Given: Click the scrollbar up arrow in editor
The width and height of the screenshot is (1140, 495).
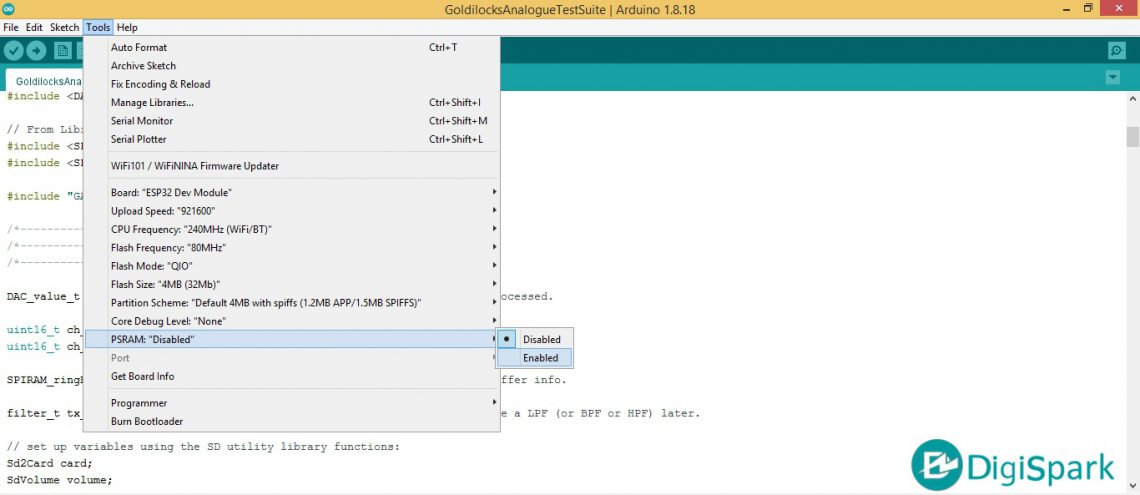Looking at the screenshot, I should point(1132,100).
